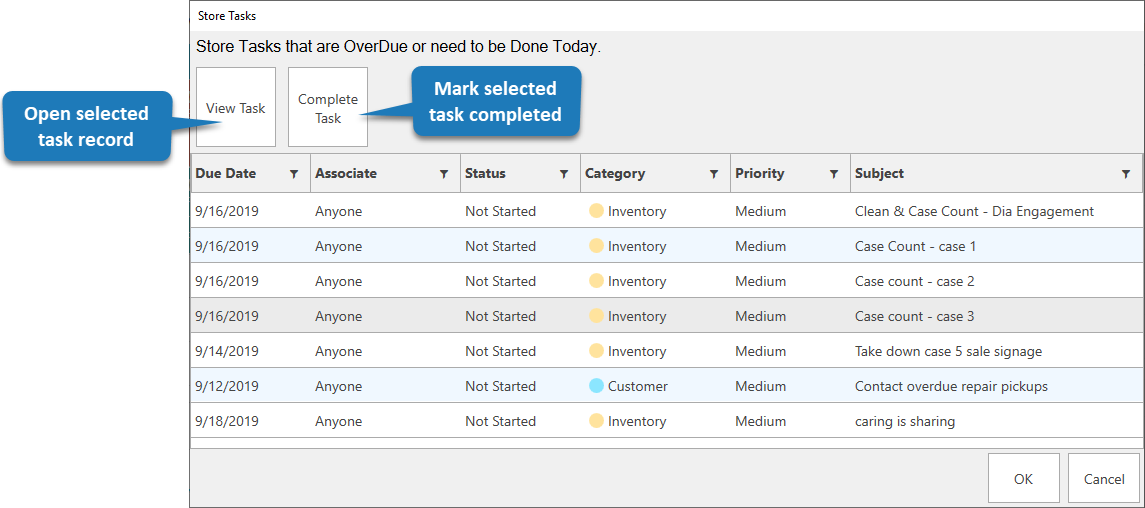This screenshot has width=1145, height=508.
Task: Sort by the Subject column header
Action: (x=879, y=174)
